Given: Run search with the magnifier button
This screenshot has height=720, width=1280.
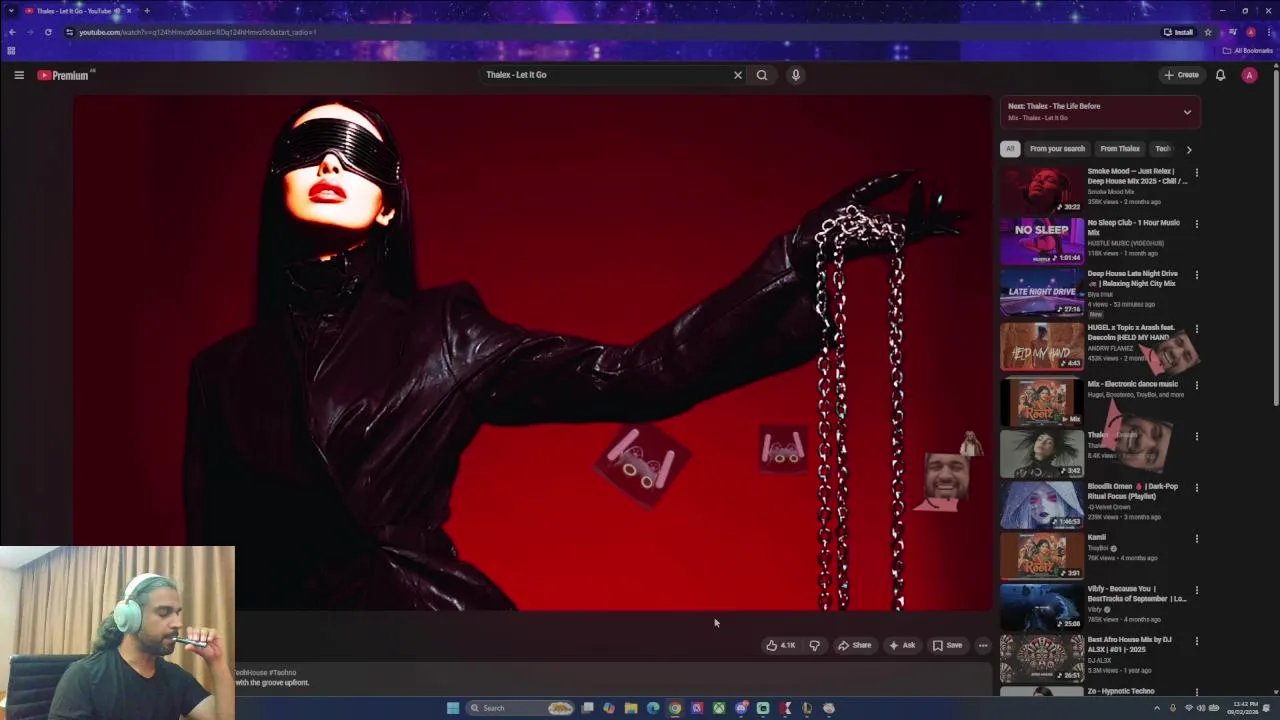Looking at the screenshot, I should coord(762,75).
